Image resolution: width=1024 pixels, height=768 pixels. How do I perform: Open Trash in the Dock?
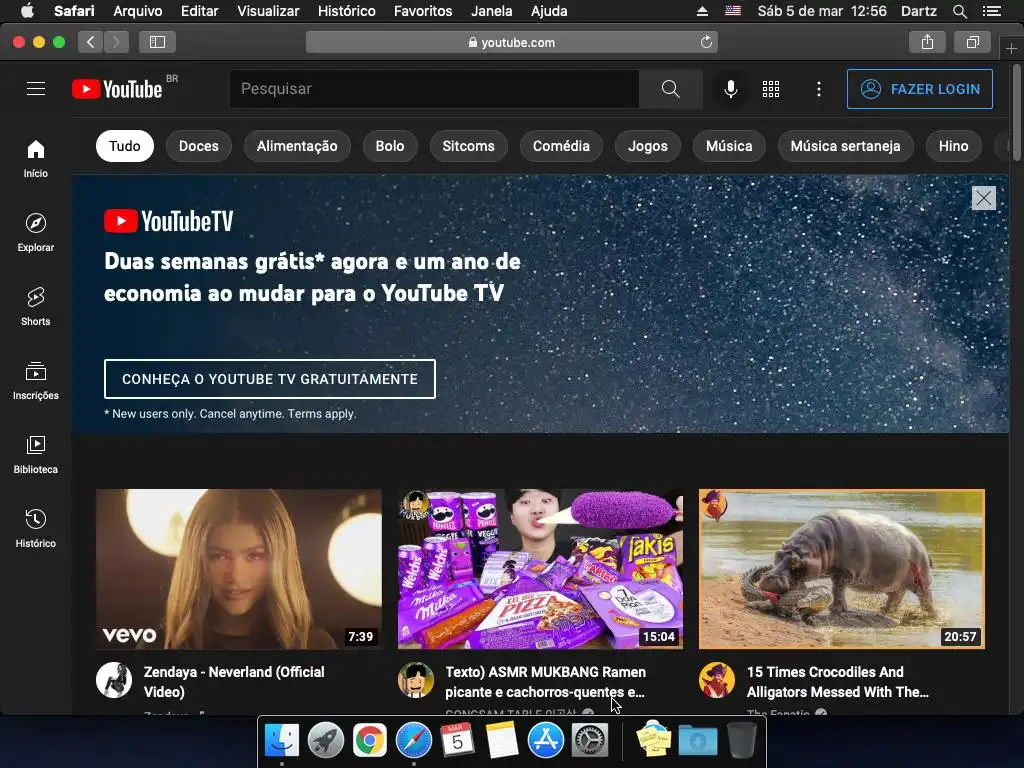click(742, 741)
